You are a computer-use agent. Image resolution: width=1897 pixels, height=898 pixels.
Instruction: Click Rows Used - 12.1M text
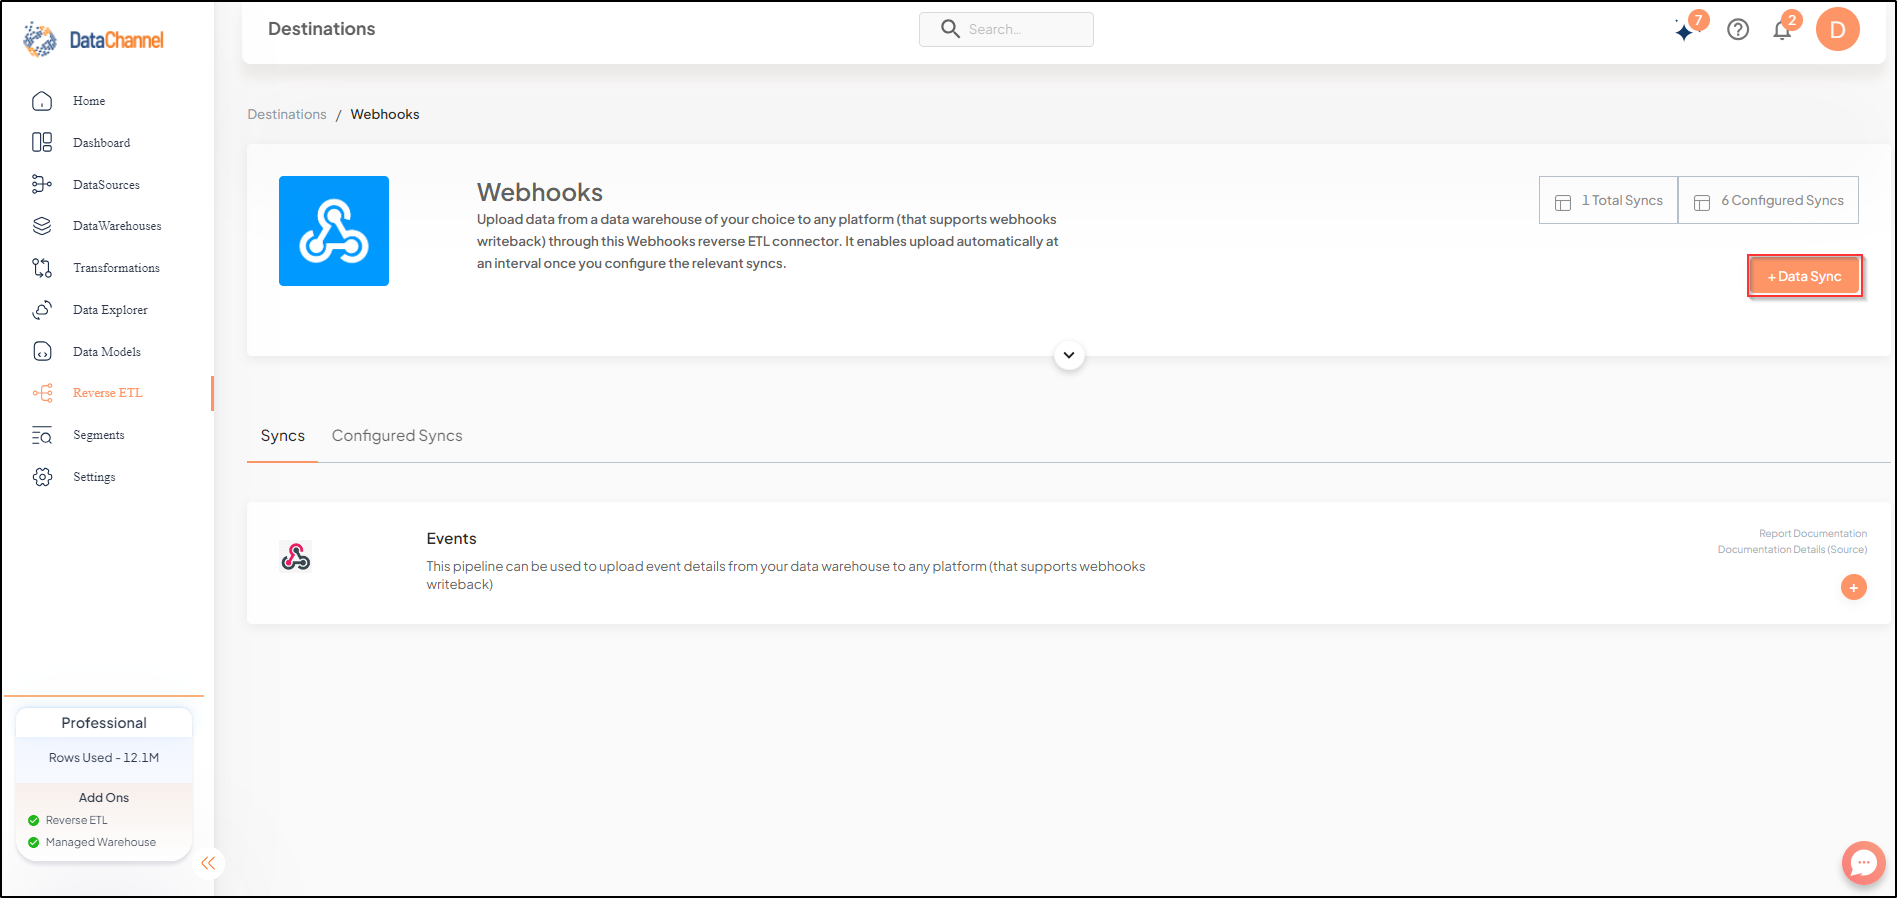point(104,758)
